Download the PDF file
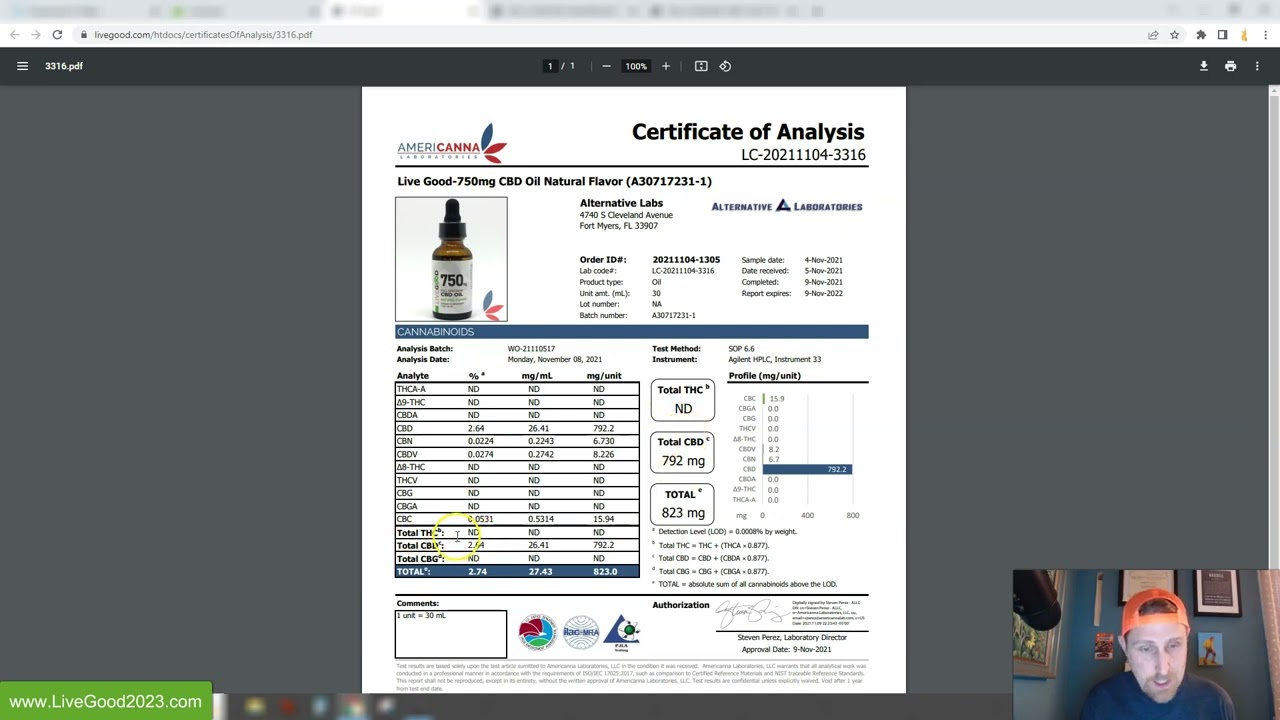This screenshot has width=1280, height=720. coord(1204,66)
